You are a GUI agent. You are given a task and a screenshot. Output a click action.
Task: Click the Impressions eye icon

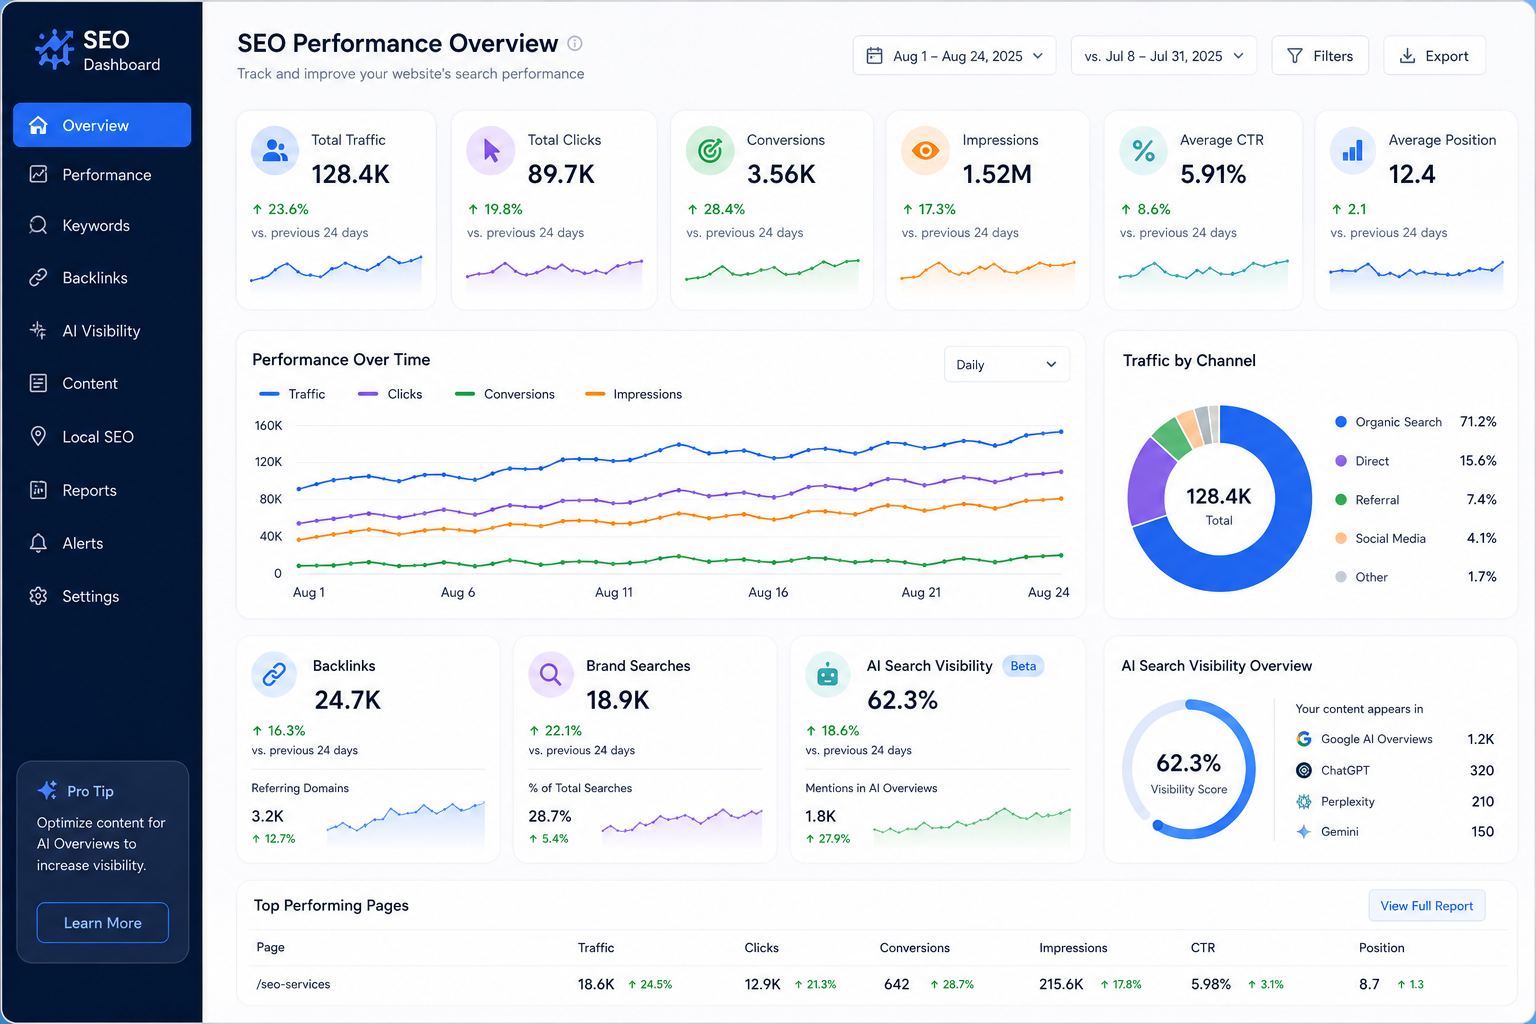point(925,151)
